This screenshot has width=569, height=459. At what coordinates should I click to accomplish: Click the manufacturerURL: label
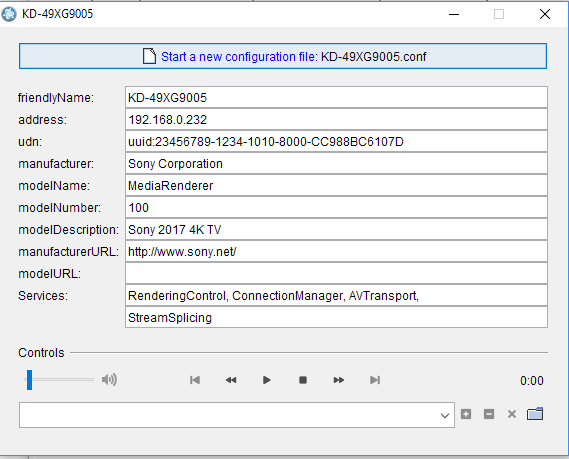[69, 251]
